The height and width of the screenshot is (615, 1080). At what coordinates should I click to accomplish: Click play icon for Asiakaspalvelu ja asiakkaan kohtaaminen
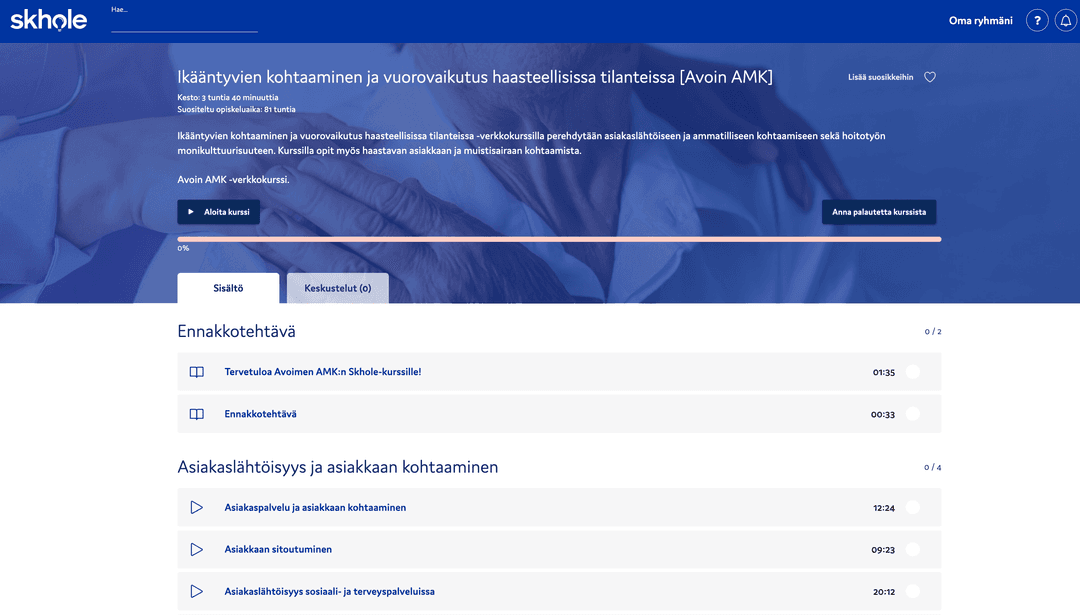[197, 508]
